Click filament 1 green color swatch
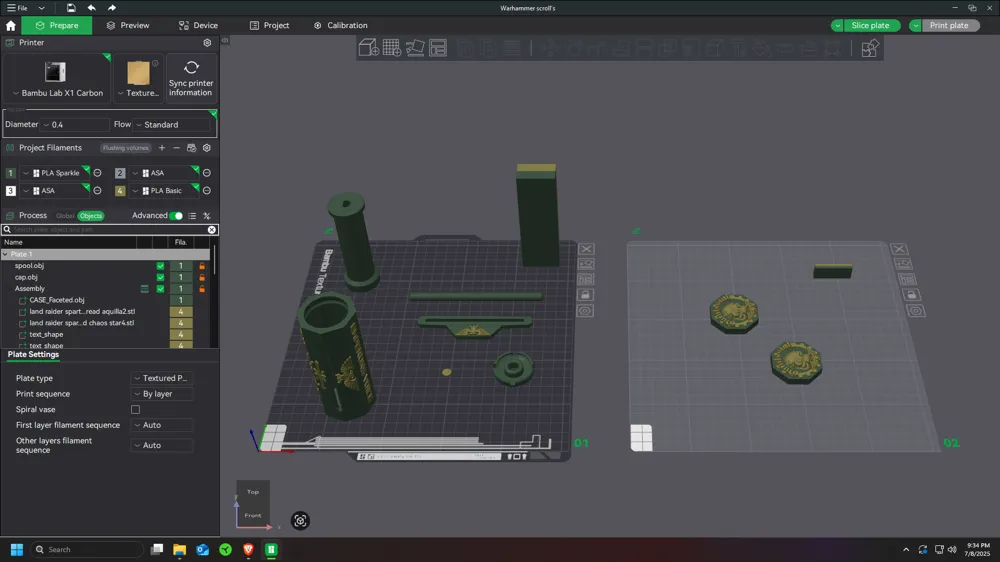The width and height of the screenshot is (1000, 562). tap(10, 173)
